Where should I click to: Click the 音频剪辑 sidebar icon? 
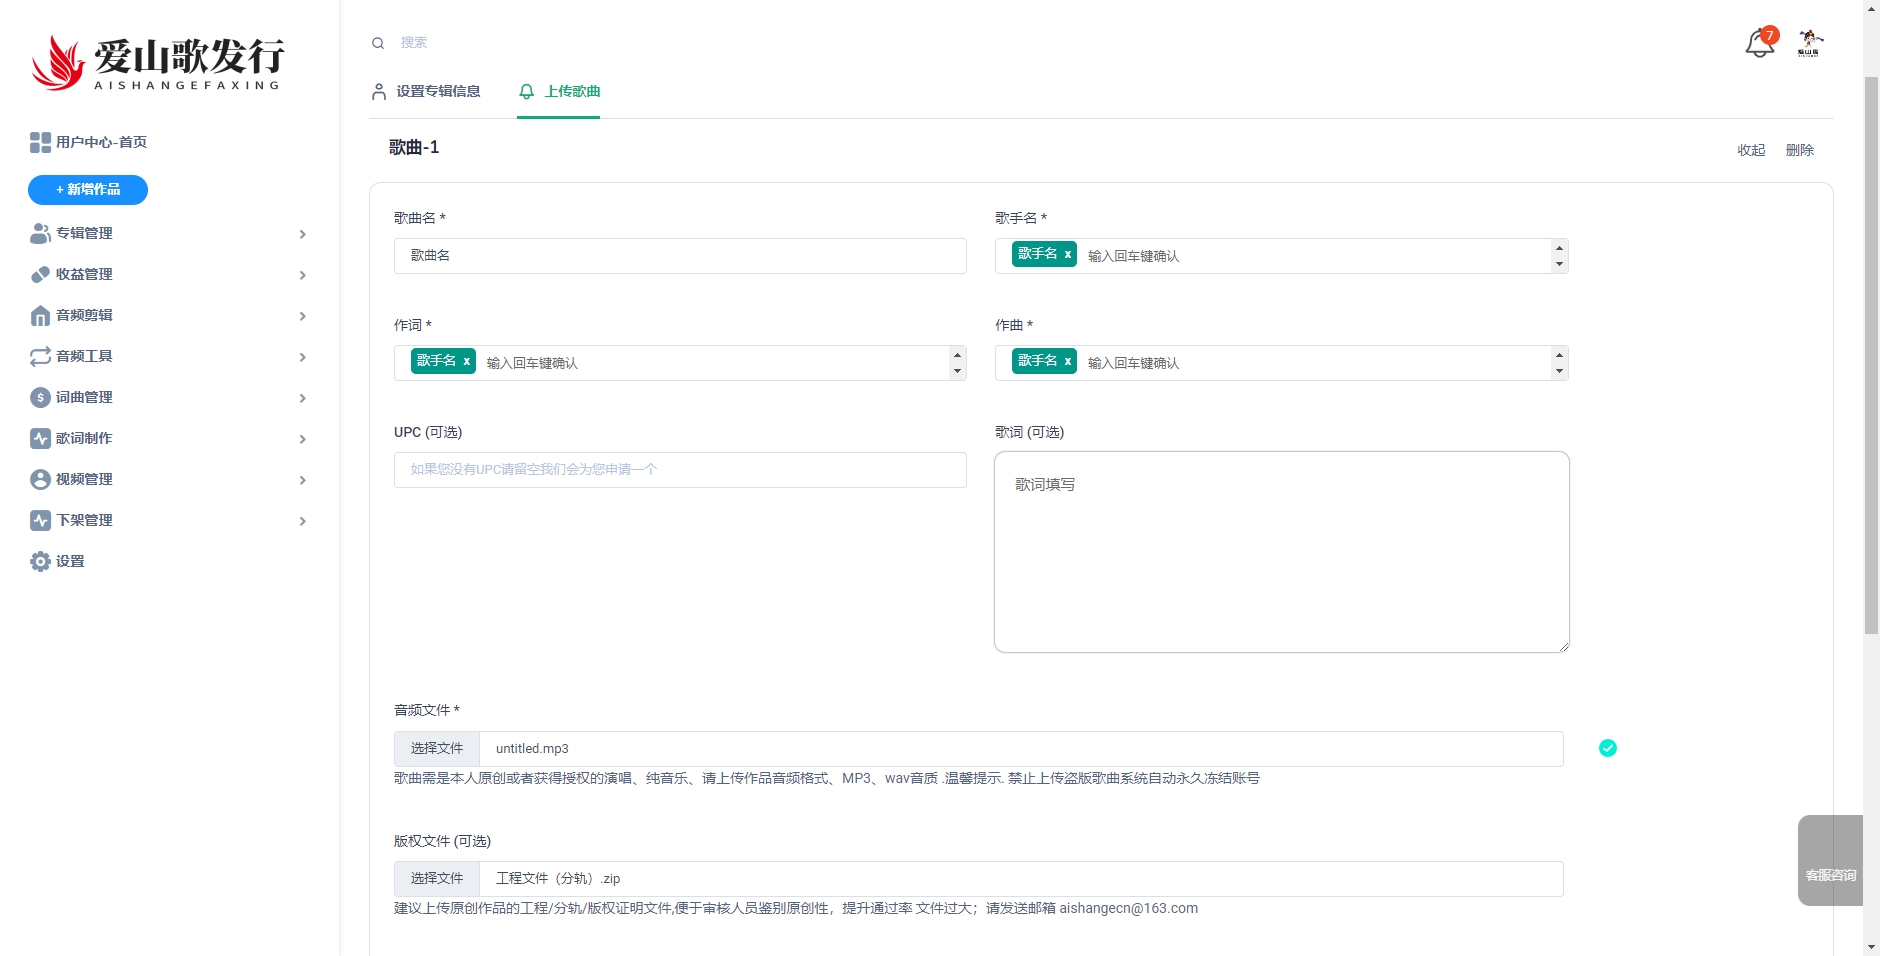coord(40,316)
